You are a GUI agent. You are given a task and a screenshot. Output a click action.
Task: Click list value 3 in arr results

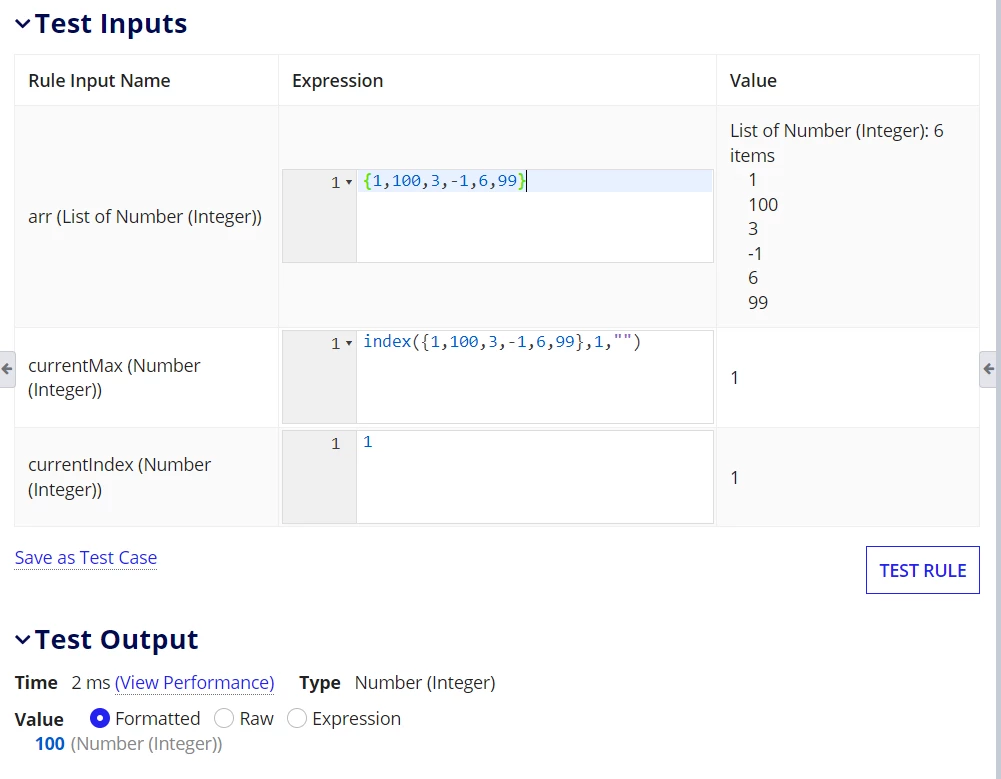753,229
